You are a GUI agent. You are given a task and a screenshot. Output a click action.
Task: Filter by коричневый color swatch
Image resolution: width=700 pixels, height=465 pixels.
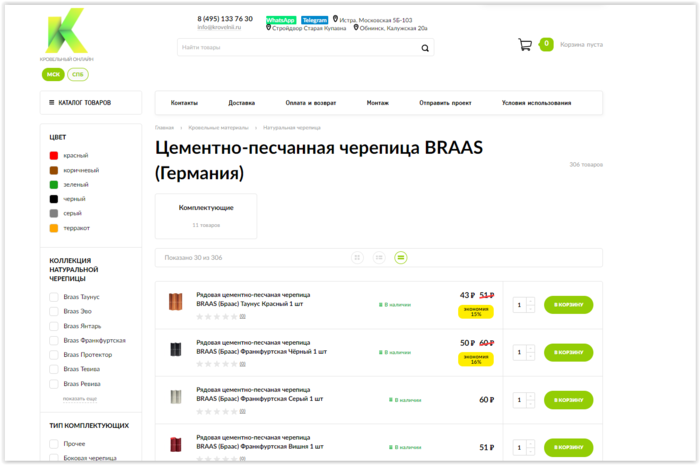(54, 170)
